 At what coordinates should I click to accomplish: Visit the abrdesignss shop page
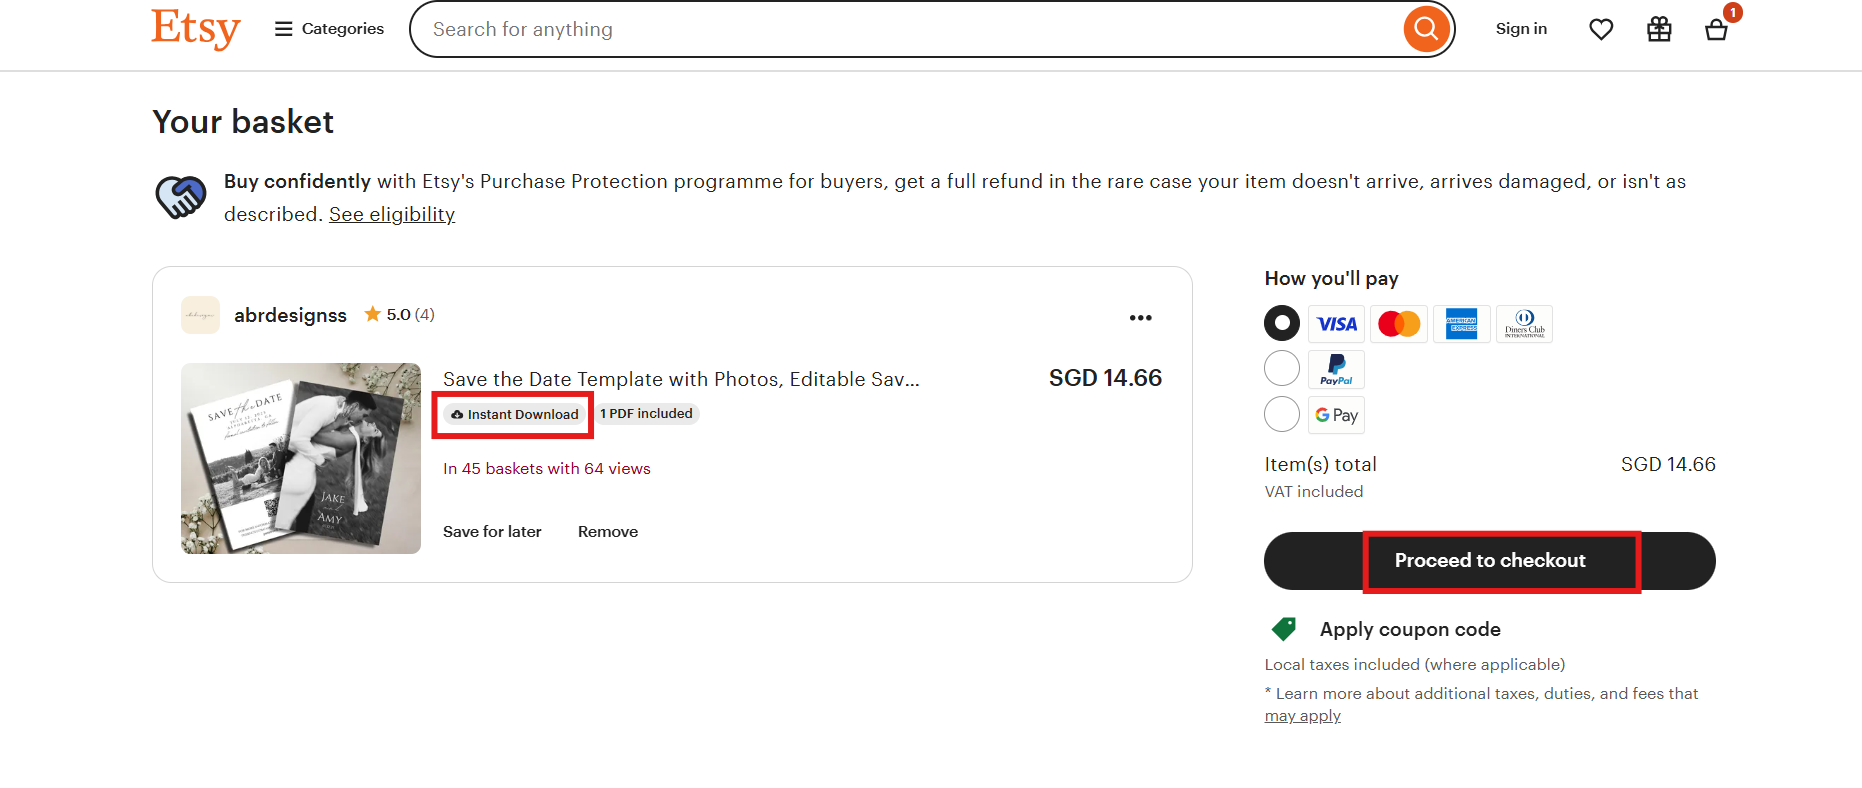click(290, 315)
